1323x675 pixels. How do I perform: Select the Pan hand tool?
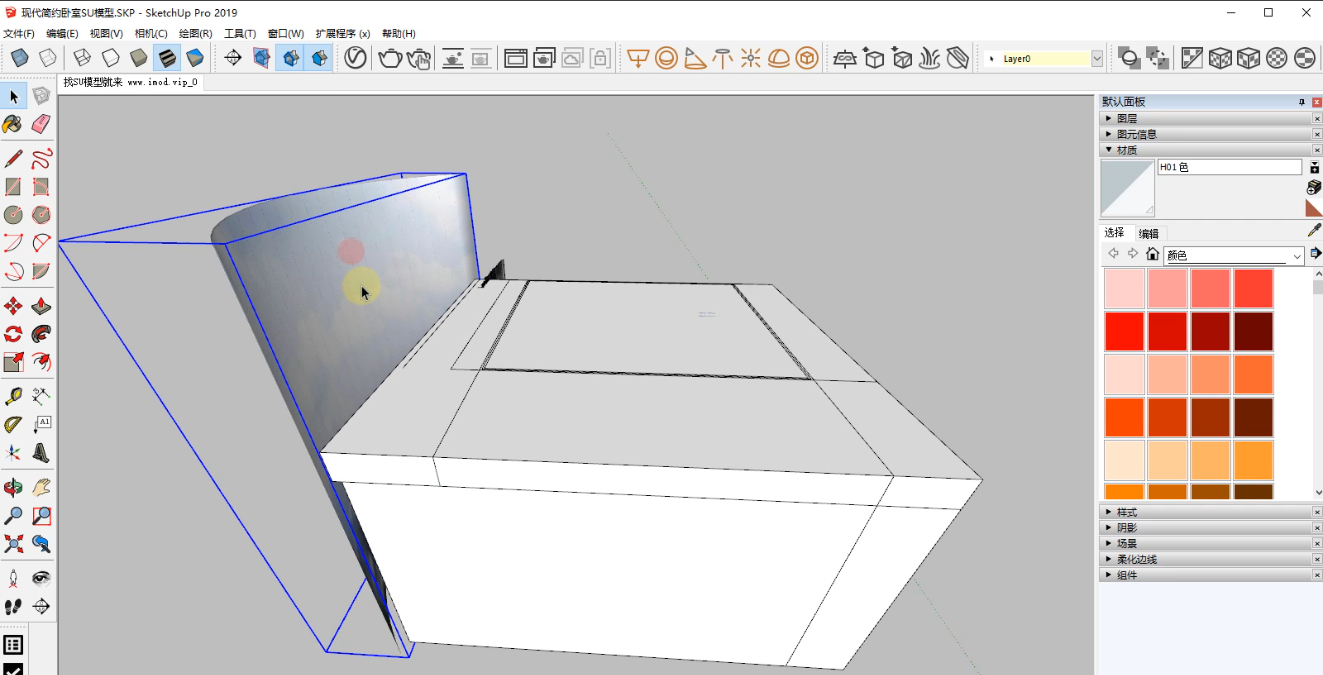[x=41, y=488]
